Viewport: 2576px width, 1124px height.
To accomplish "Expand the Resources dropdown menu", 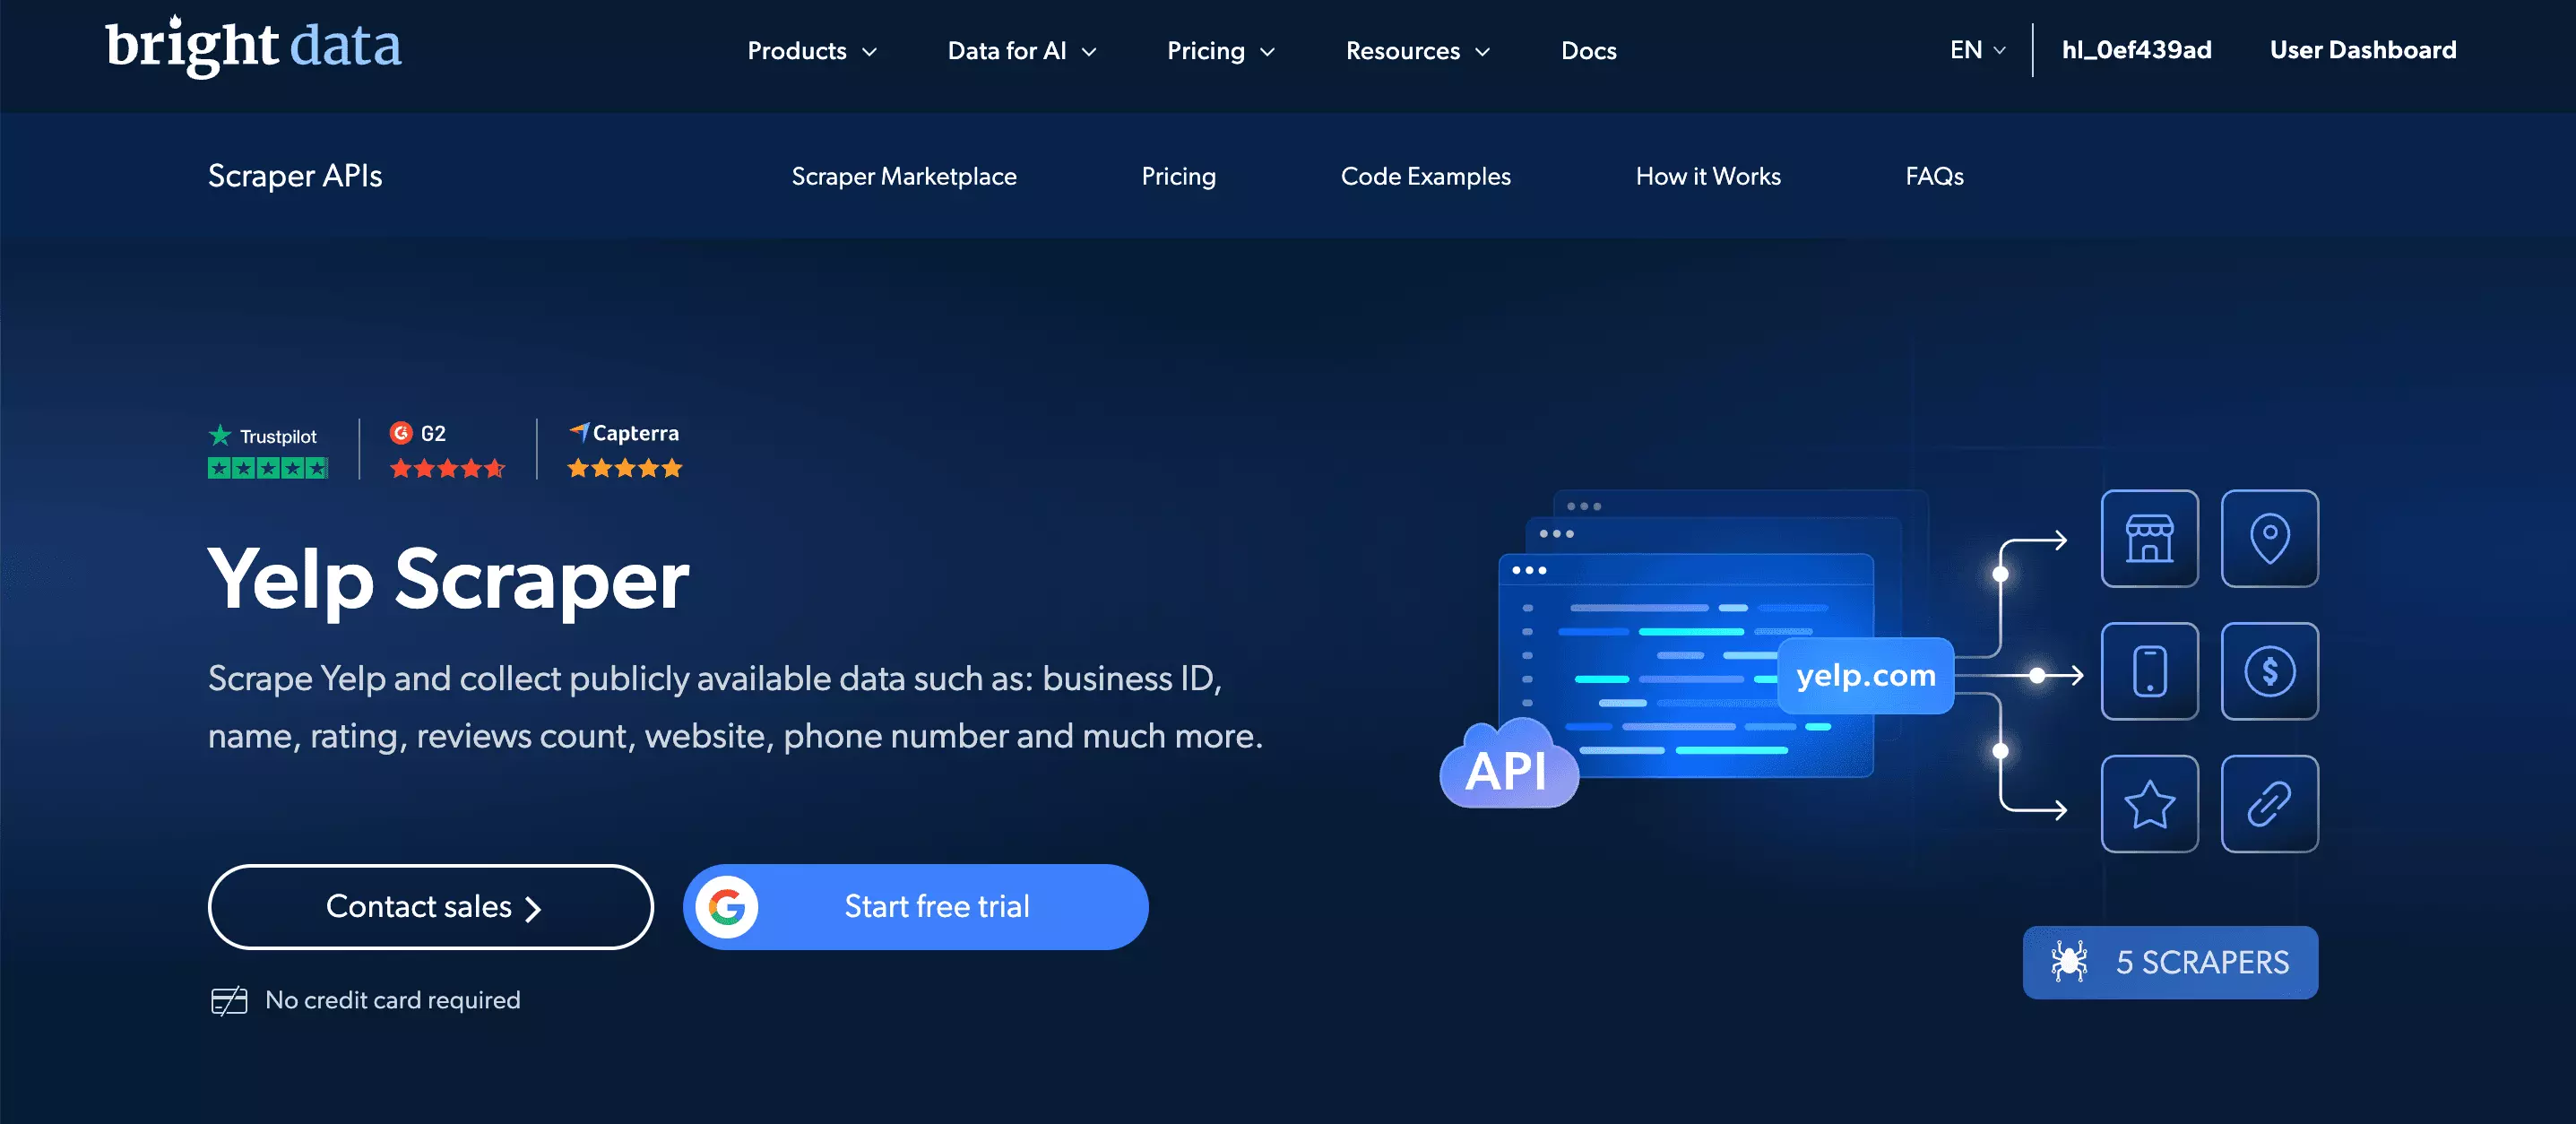I will pos(1418,51).
